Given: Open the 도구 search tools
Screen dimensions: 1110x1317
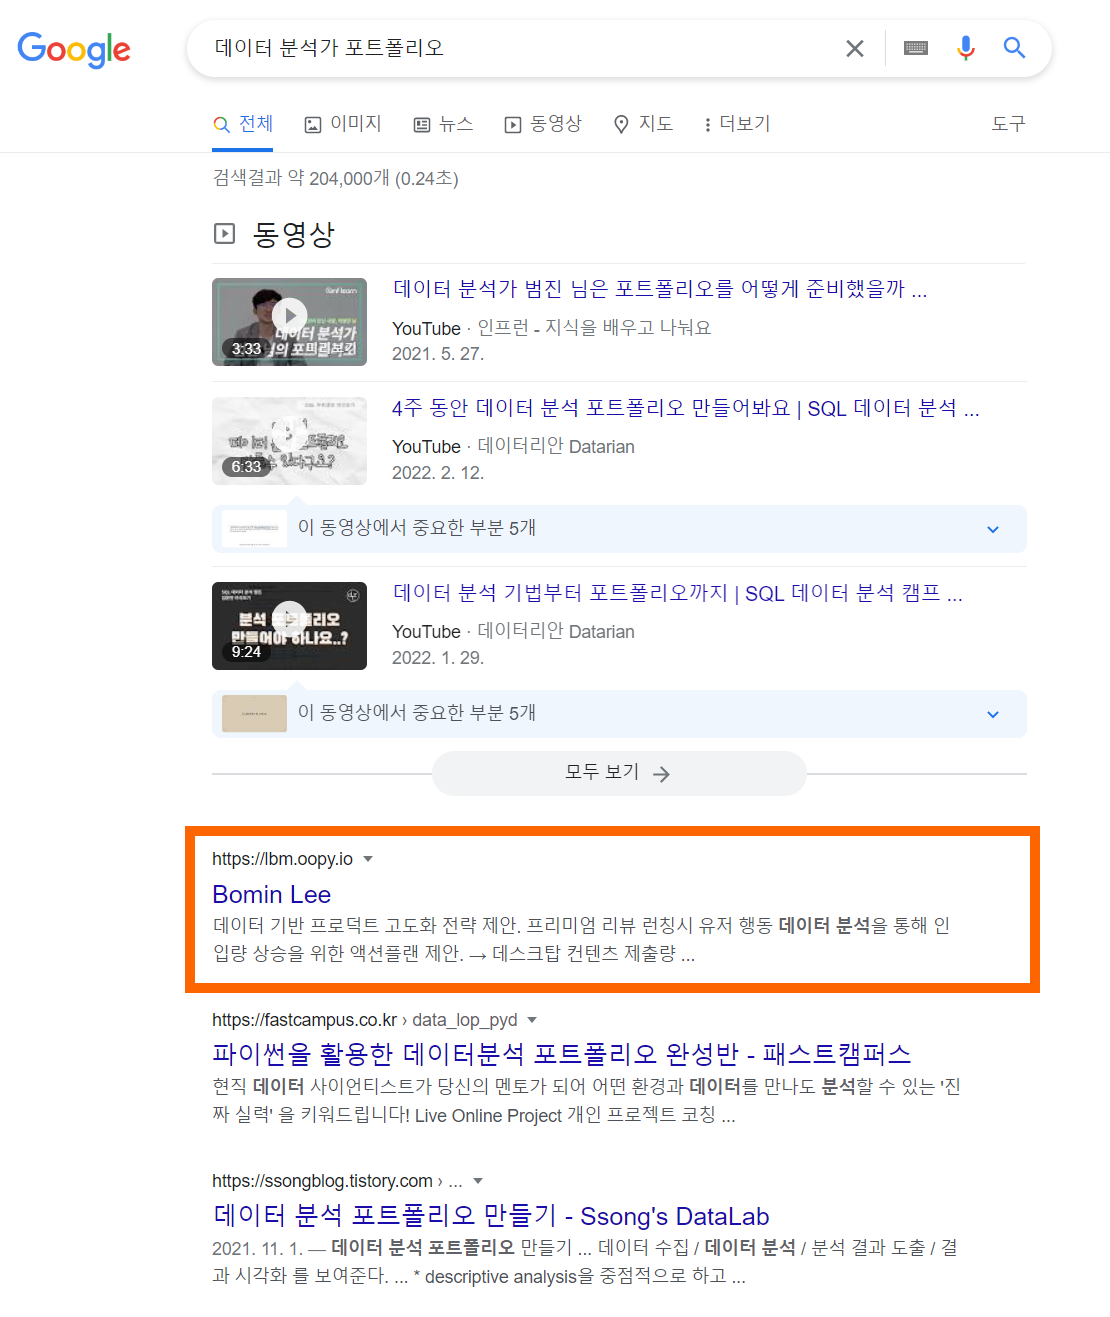Looking at the screenshot, I should coord(1008,124).
